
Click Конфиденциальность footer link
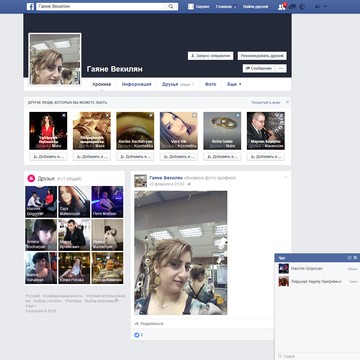pos(63,296)
